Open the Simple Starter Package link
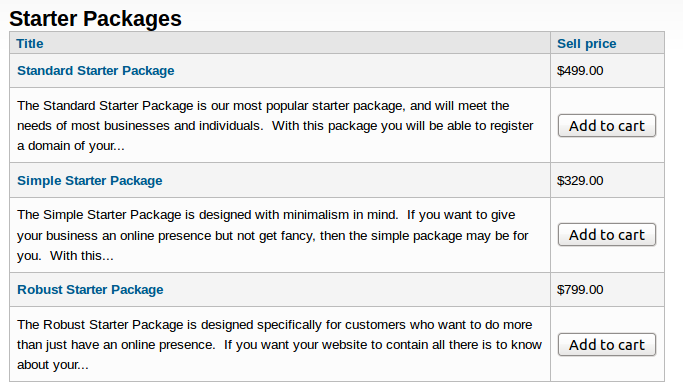The height and width of the screenshot is (382, 683). (x=89, y=180)
